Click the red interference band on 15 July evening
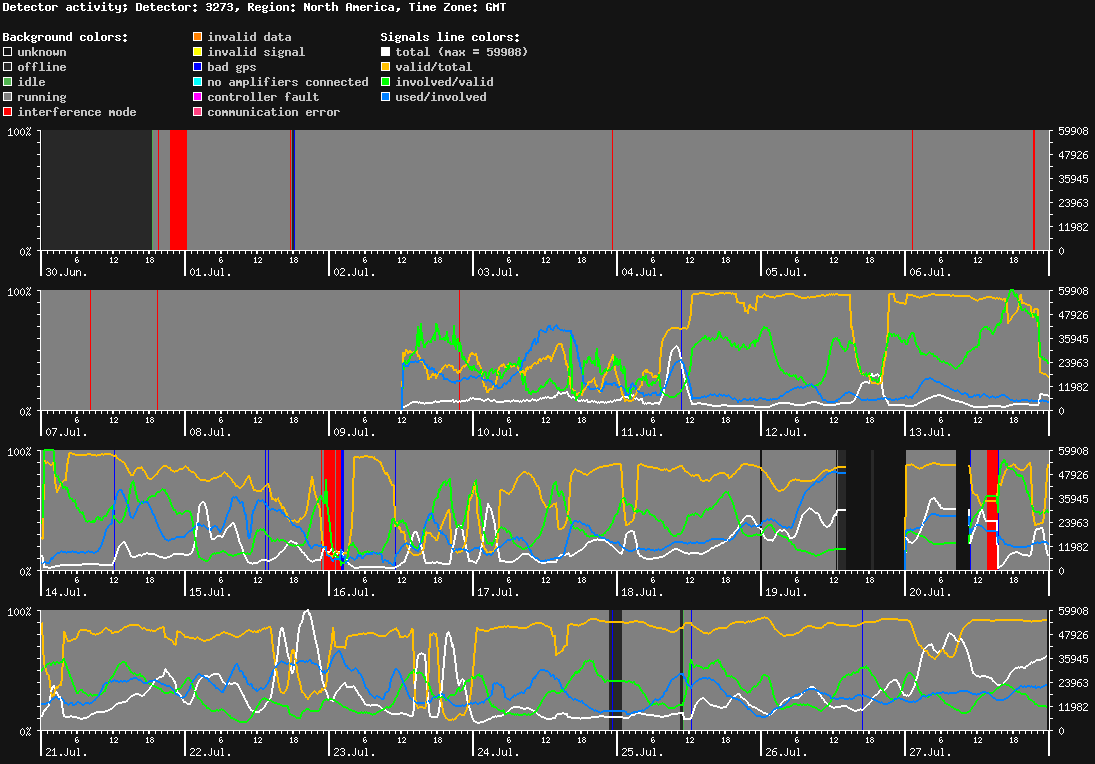 [332, 510]
